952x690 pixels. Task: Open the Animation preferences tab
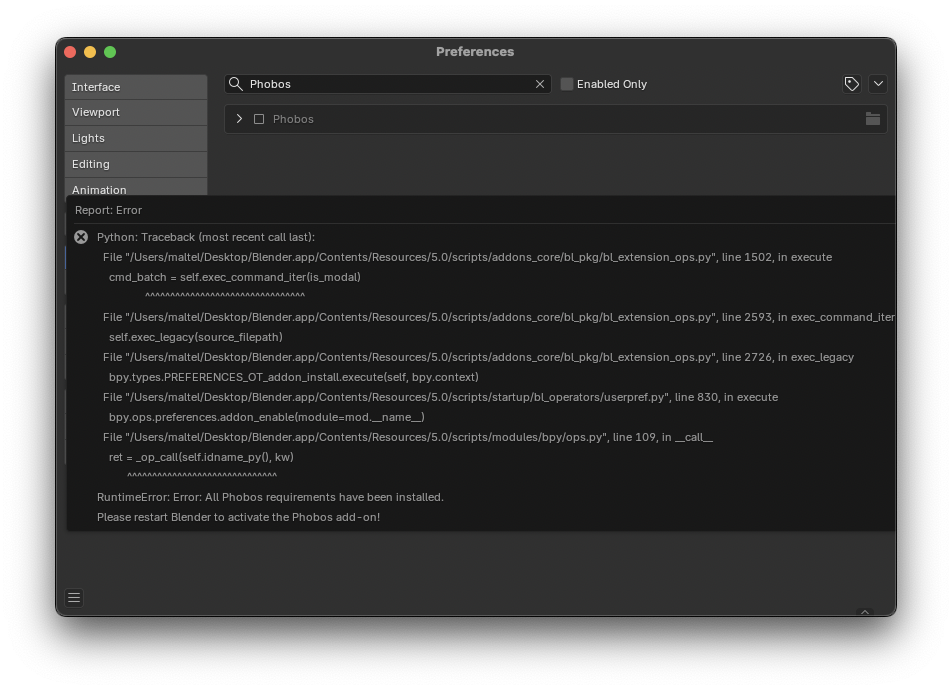[136, 188]
